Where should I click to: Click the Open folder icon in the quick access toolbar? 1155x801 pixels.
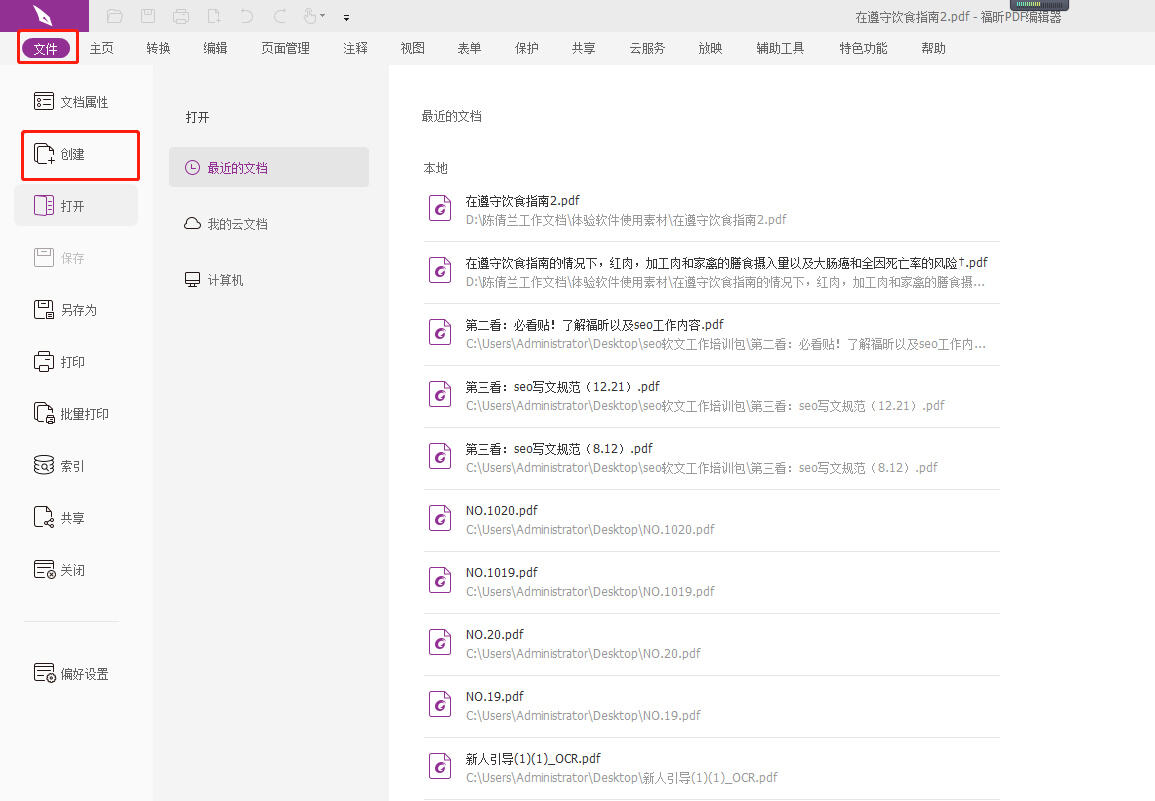tap(113, 16)
